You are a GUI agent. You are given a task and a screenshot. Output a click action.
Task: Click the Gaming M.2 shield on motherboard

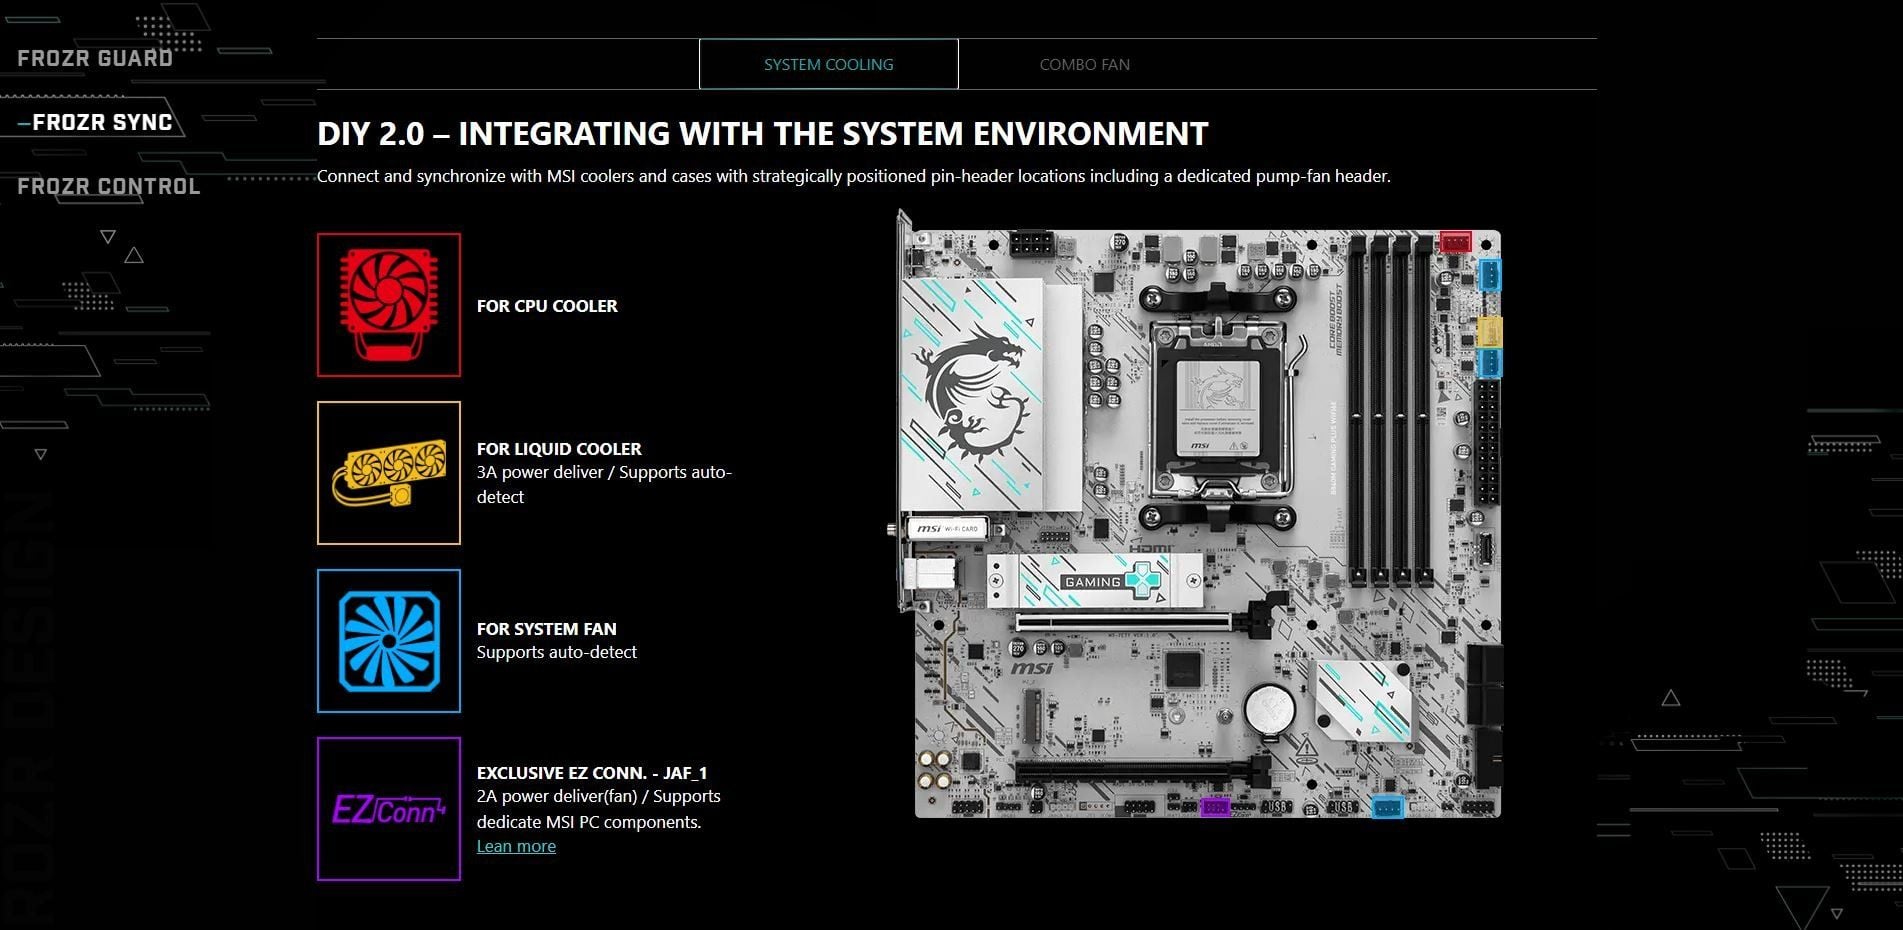(x=1095, y=581)
